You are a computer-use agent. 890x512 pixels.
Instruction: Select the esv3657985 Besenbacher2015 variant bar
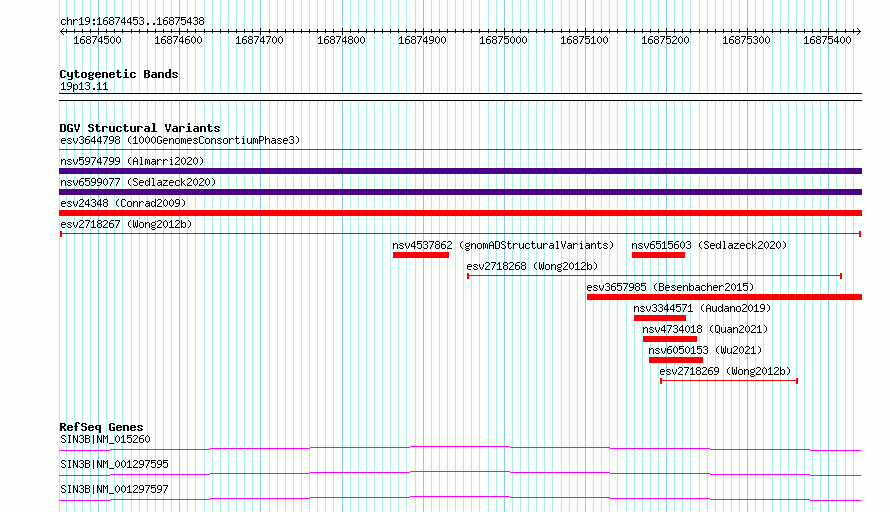[x=724, y=297]
